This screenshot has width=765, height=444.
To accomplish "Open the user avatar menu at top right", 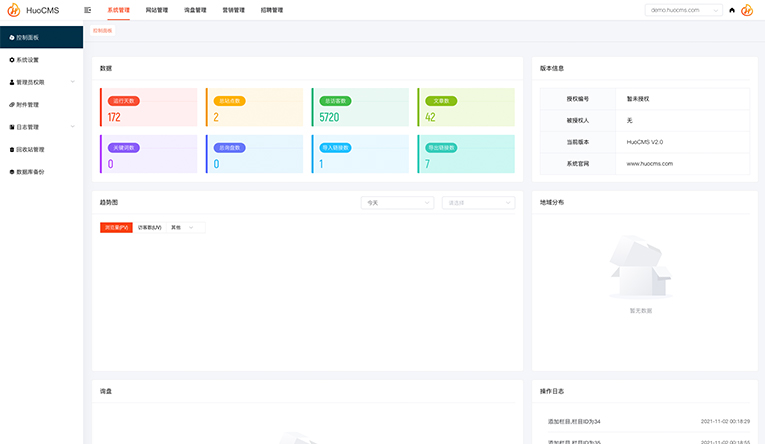I will (747, 10).
